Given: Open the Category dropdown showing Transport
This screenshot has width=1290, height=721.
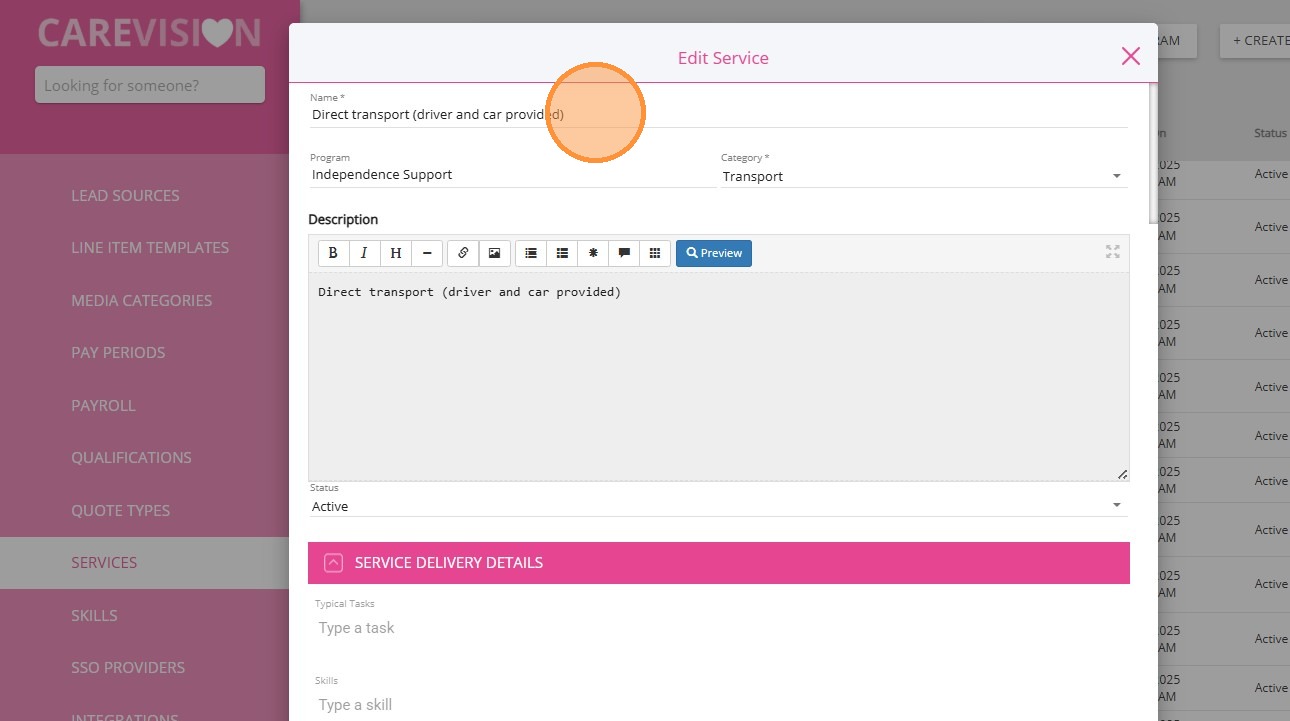Looking at the screenshot, I should (x=924, y=176).
